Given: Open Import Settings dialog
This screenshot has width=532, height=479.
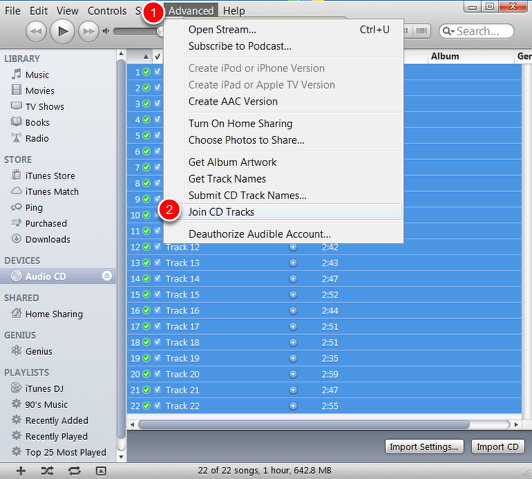Looking at the screenshot, I should [x=423, y=447].
